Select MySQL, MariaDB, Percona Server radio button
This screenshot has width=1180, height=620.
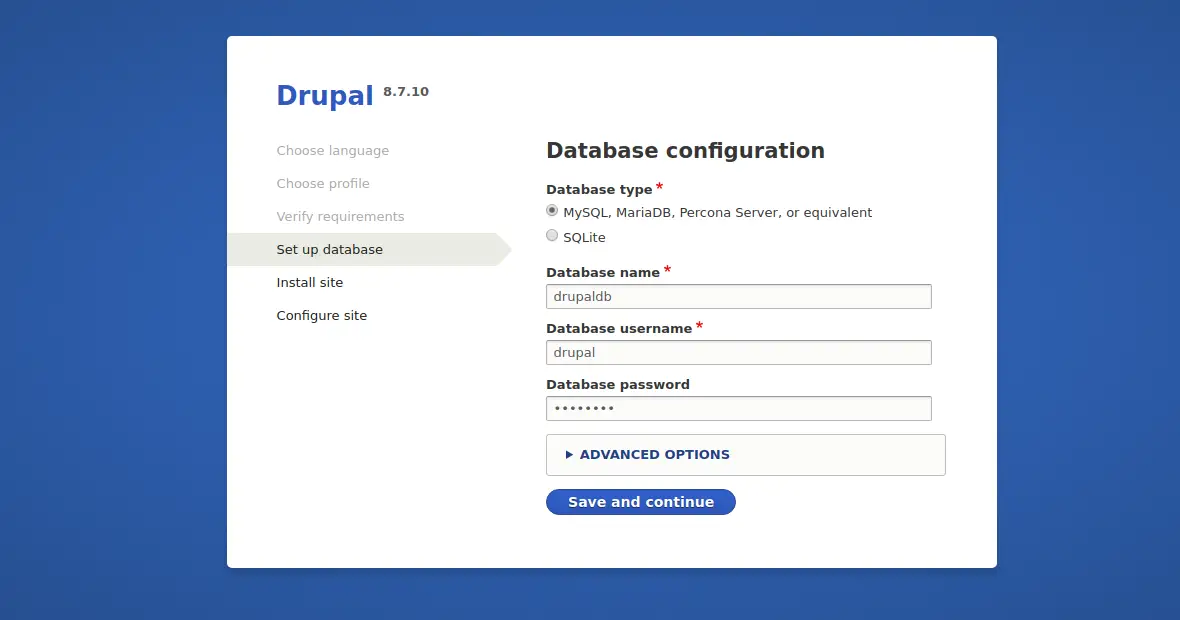coord(552,211)
